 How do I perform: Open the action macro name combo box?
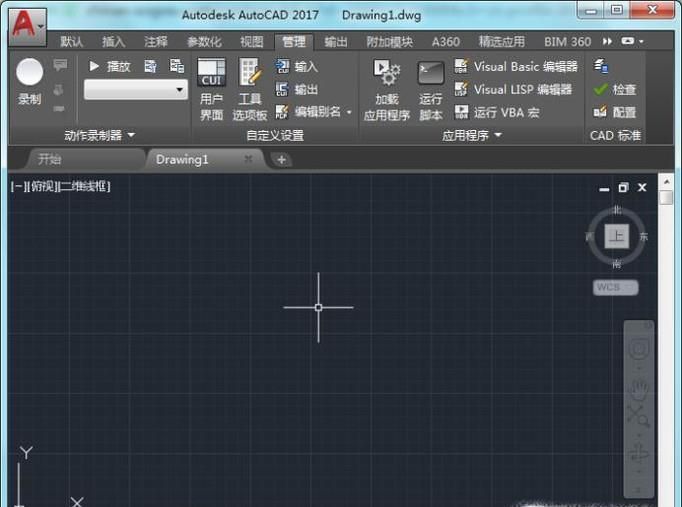pos(136,90)
